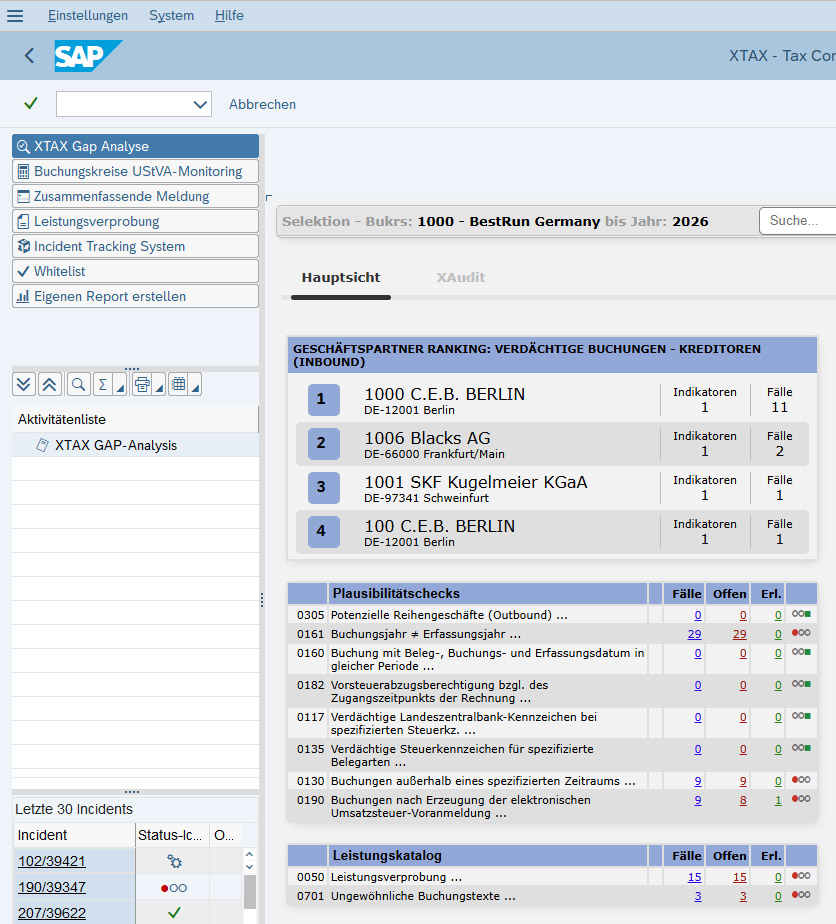836x924 pixels.
Task: Click the incidents list scrollbar thumb
Action: (250, 892)
